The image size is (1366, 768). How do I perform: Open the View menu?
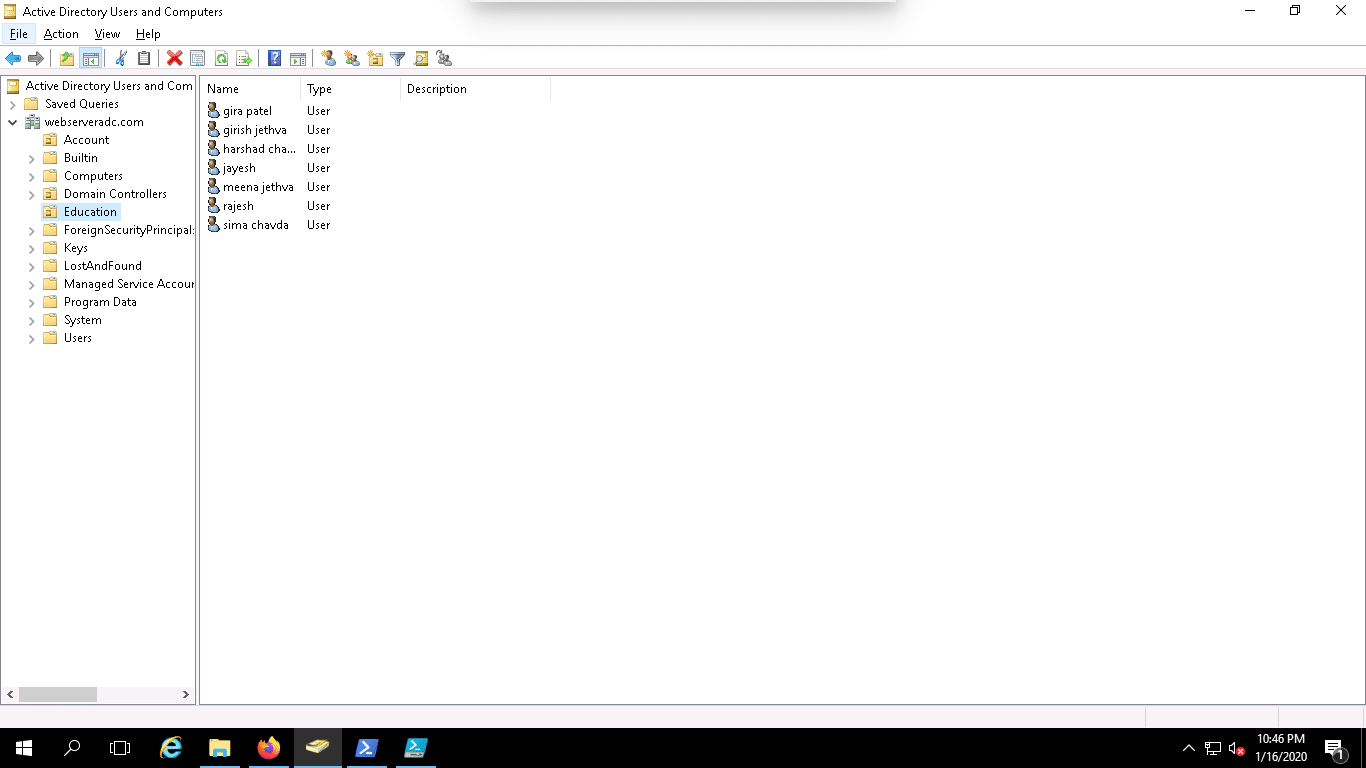coord(107,34)
